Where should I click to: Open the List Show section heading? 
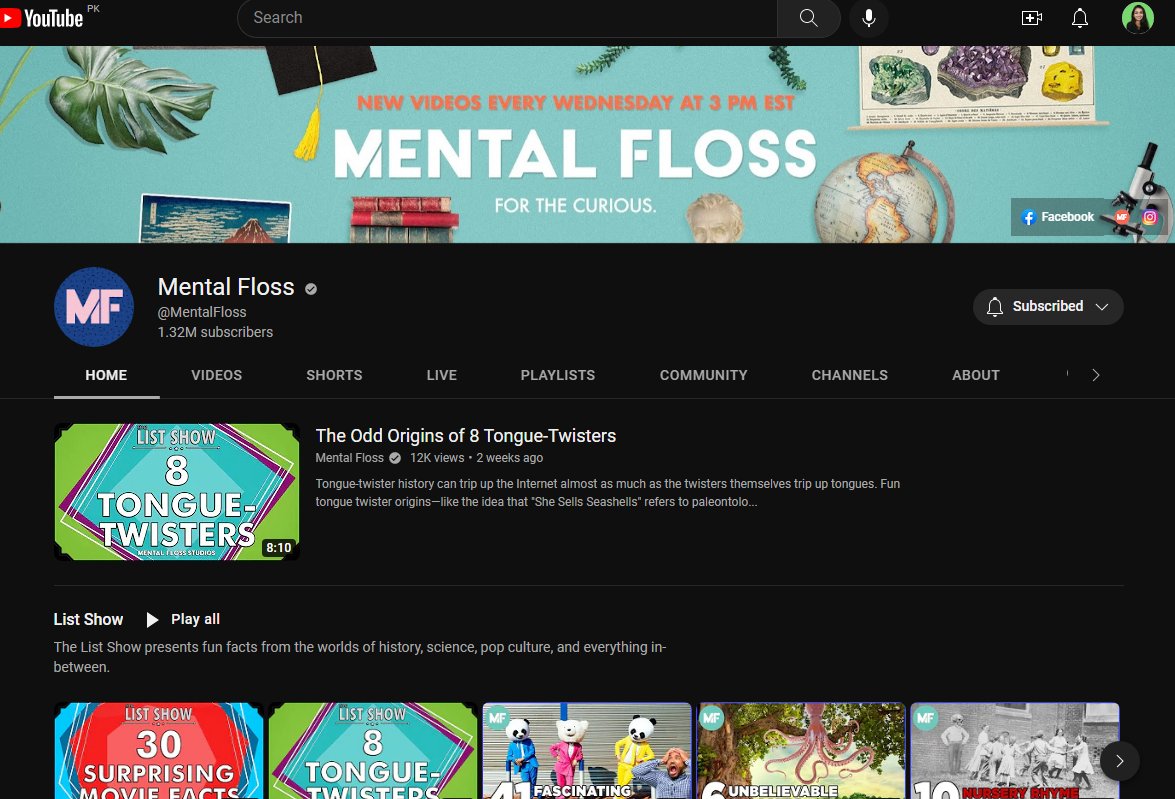[x=88, y=619]
